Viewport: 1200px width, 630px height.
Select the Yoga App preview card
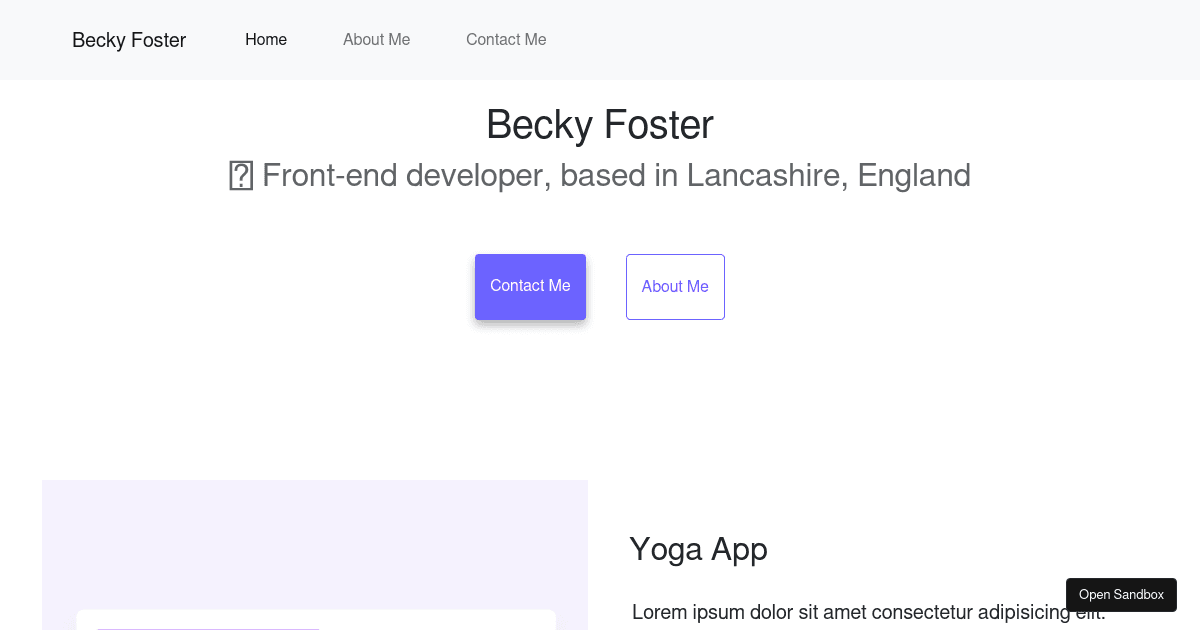(315, 555)
